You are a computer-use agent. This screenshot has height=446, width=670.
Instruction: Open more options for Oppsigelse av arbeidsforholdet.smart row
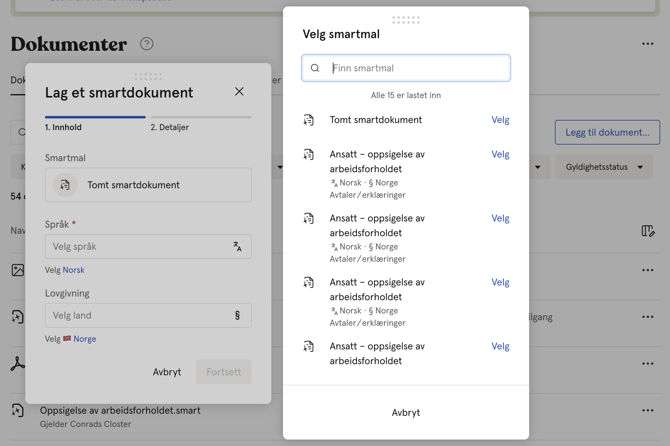pyautogui.click(x=647, y=410)
